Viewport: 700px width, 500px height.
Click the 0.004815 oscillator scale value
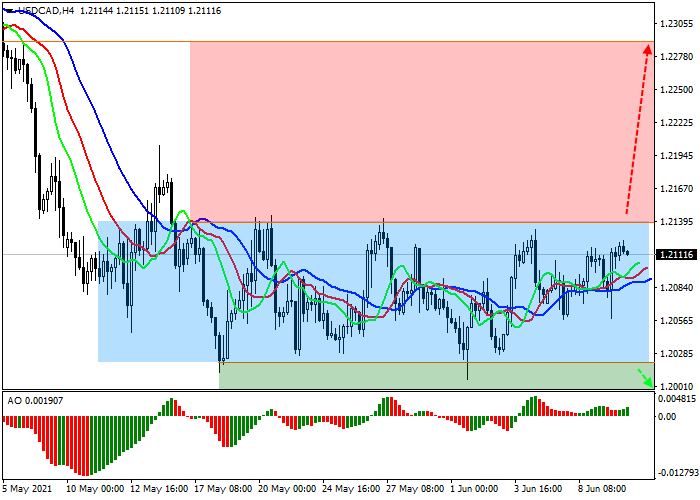[677, 399]
